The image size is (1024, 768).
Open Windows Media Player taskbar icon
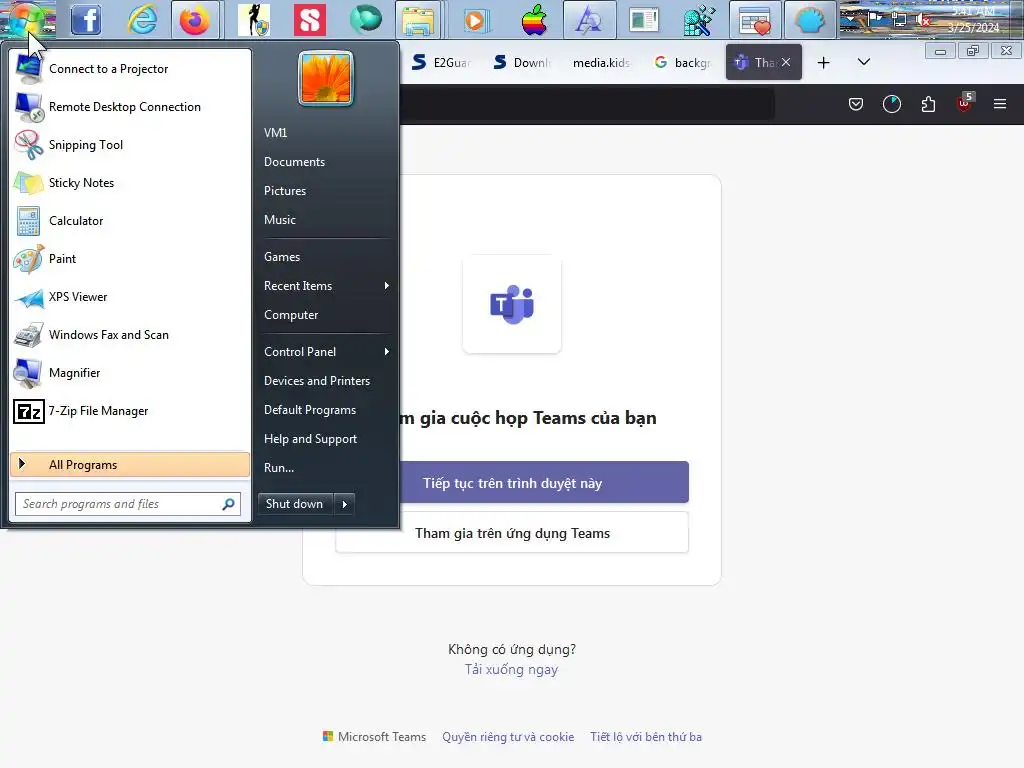(476, 20)
